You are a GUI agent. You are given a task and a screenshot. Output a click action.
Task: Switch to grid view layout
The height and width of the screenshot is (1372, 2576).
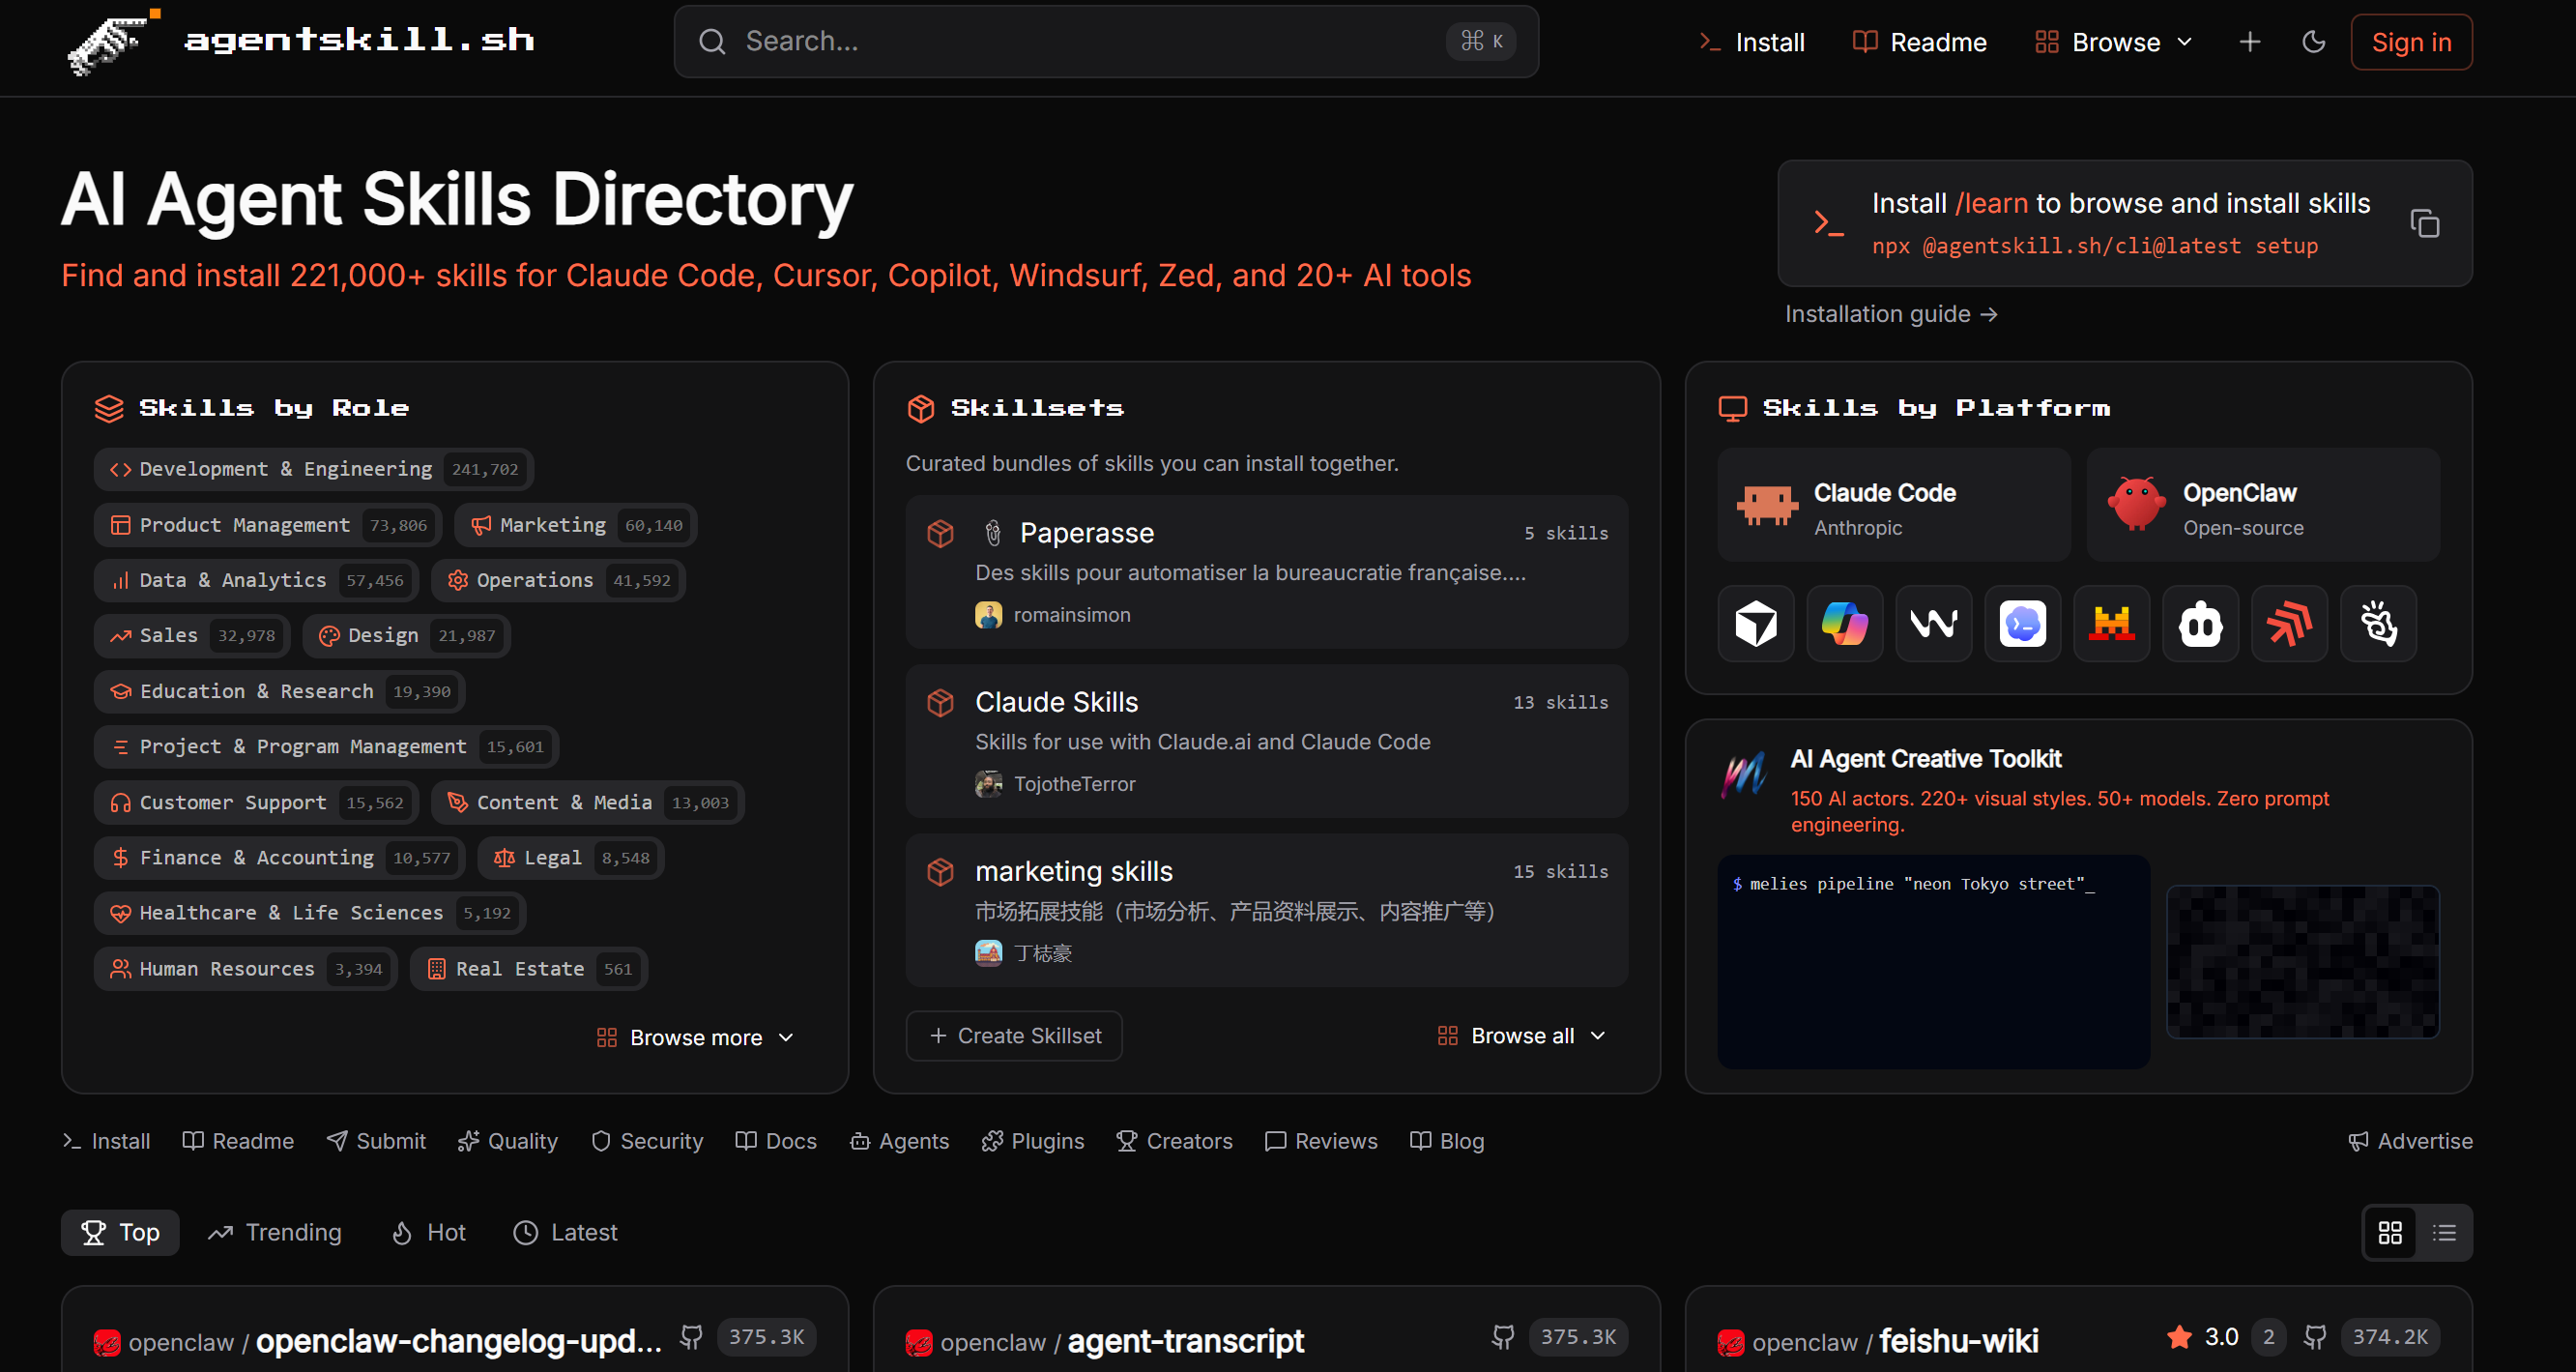point(2389,1232)
